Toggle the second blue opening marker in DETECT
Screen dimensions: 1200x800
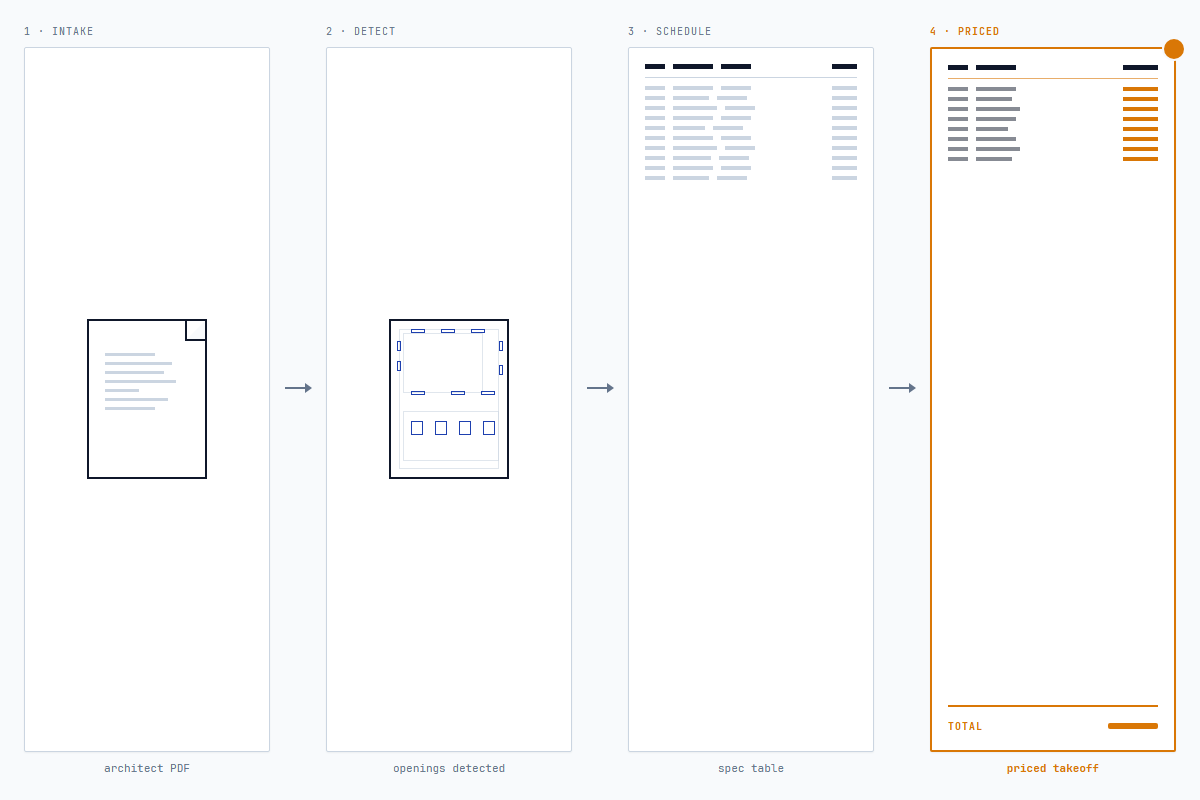tap(448, 331)
